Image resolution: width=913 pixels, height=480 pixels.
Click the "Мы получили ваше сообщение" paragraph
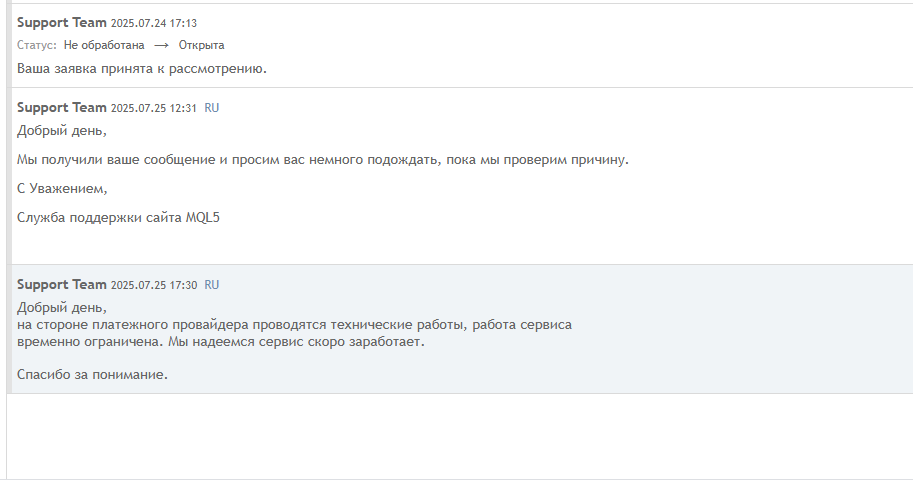[323, 159]
